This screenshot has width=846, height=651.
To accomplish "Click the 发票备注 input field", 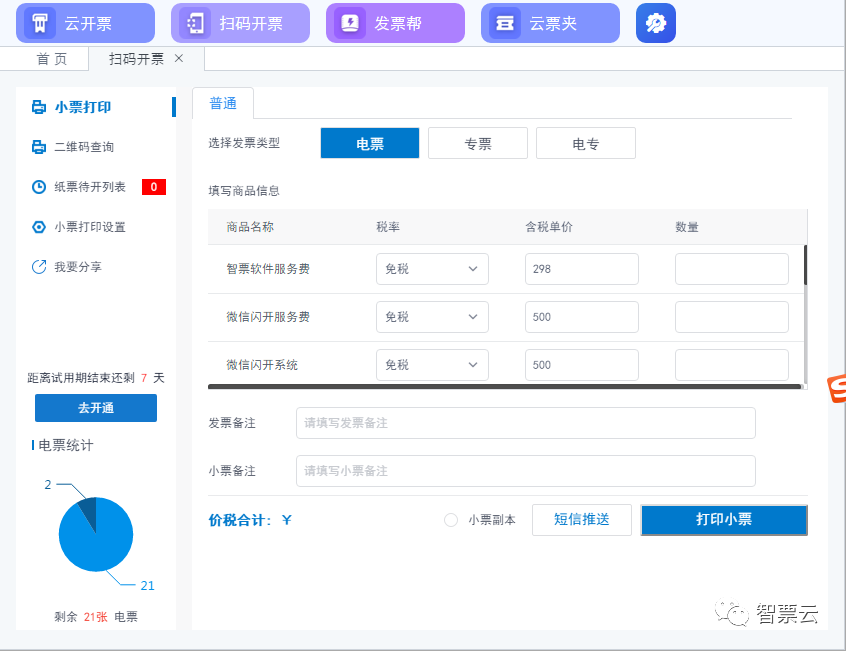I will [526, 423].
